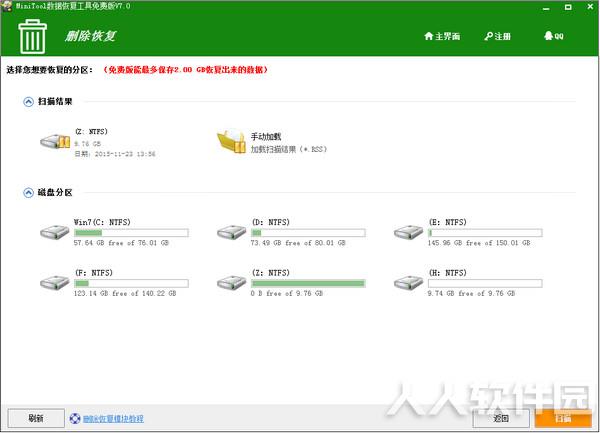
Task: Click the tutorial lifebuoy help icon
Action: click(75, 418)
